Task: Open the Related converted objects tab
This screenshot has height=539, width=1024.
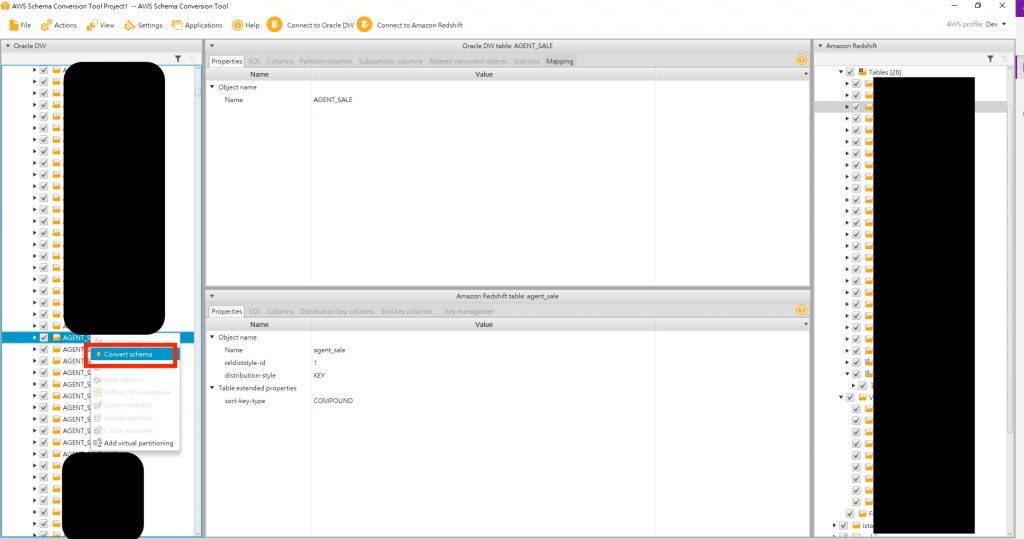Action: (468, 61)
